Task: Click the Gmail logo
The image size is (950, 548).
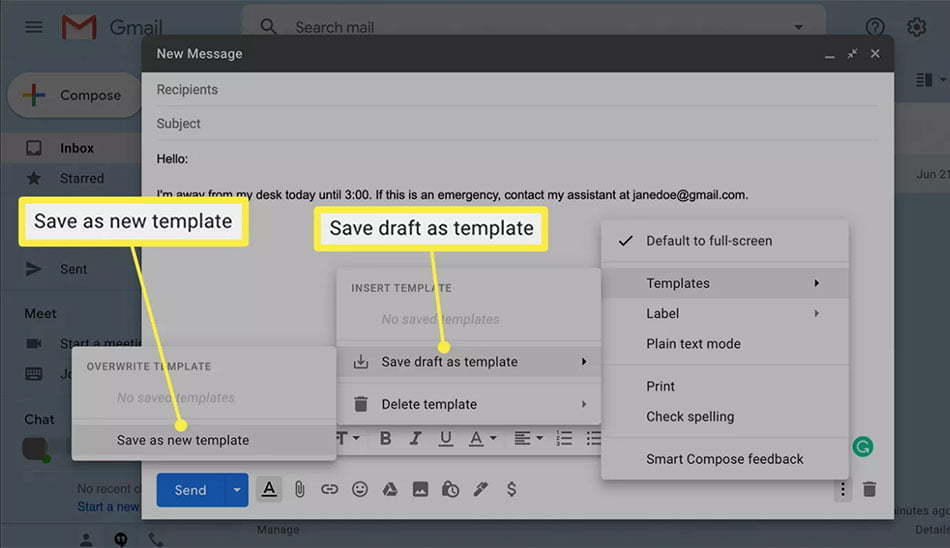Action: click(x=112, y=27)
